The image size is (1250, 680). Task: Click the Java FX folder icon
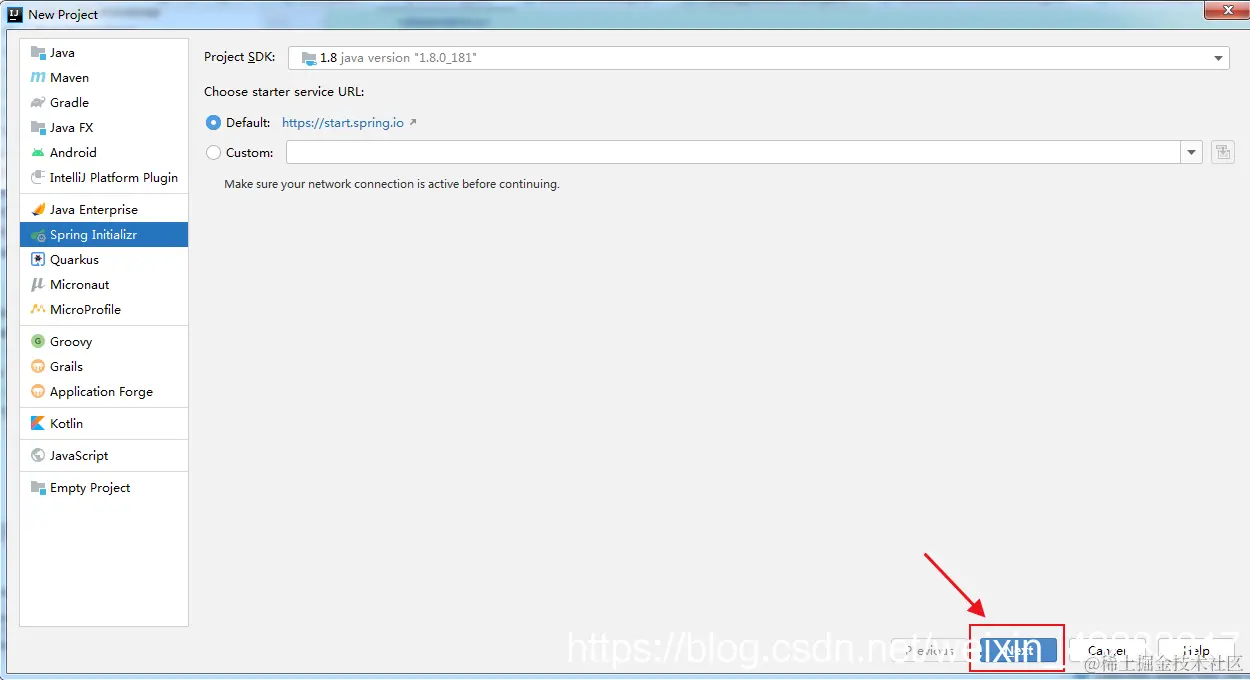pyautogui.click(x=38, y=128)
